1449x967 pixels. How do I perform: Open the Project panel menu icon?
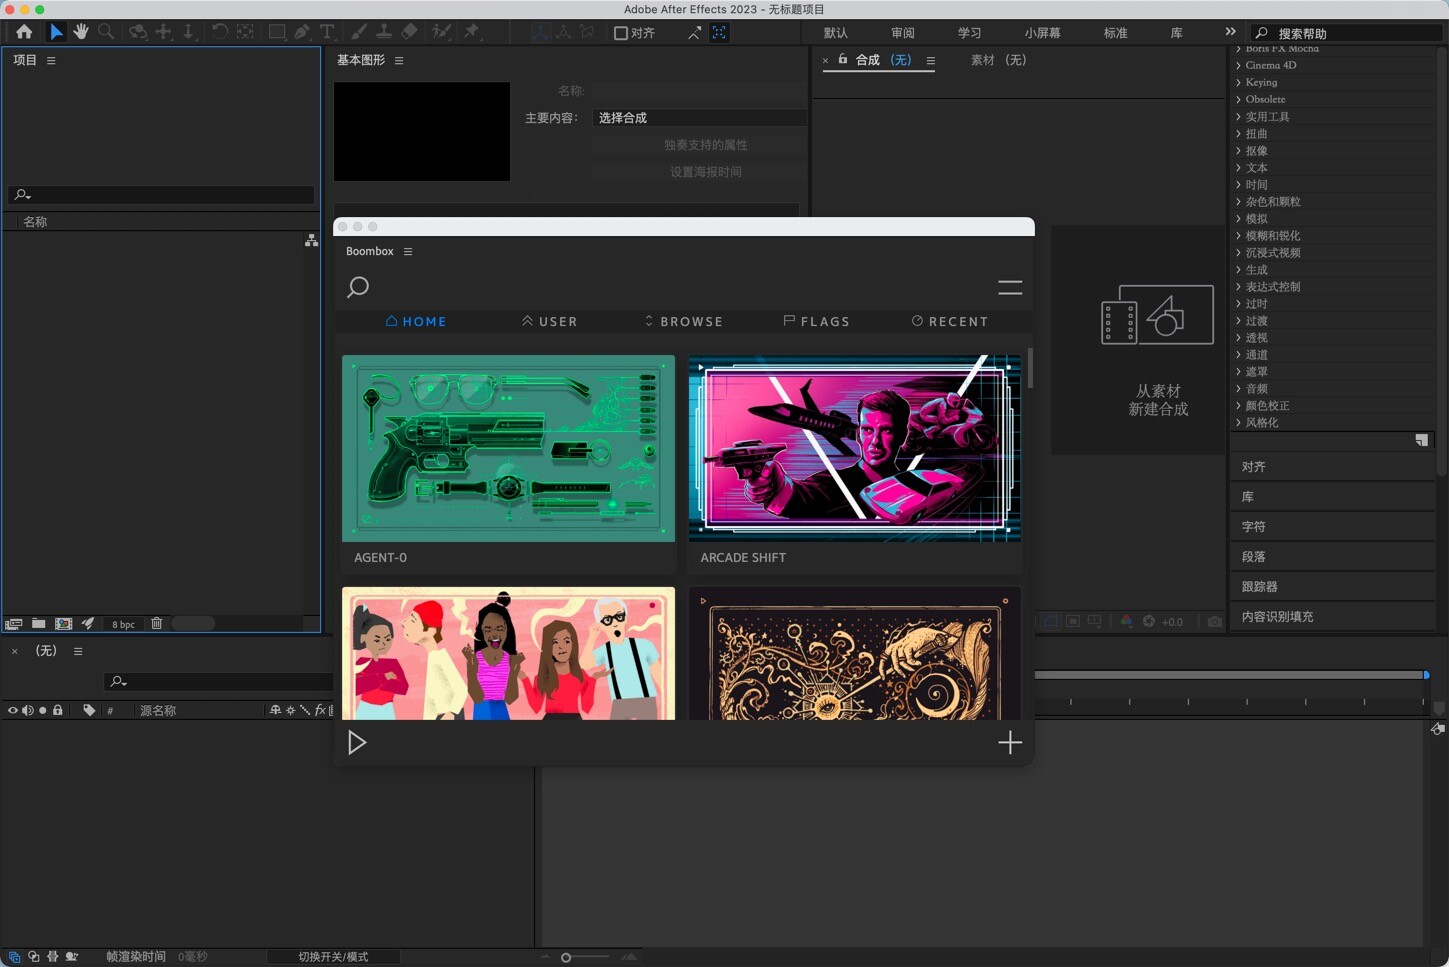(51, 60)
